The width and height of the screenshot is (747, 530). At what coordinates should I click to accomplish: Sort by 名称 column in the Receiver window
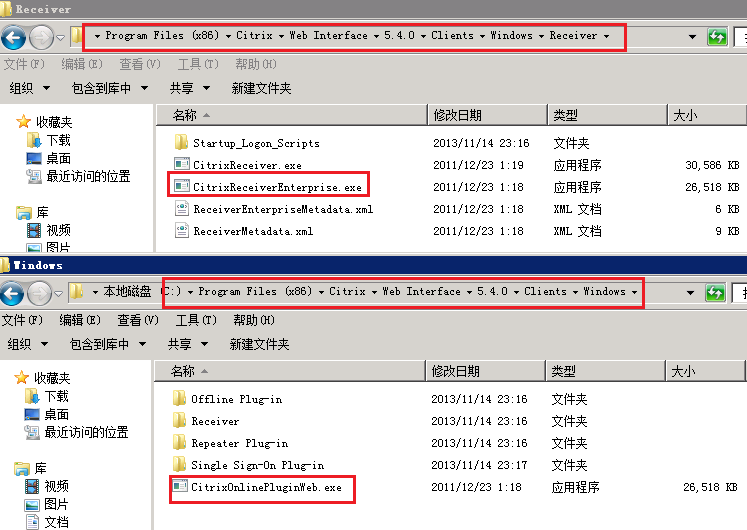(292, 115)
